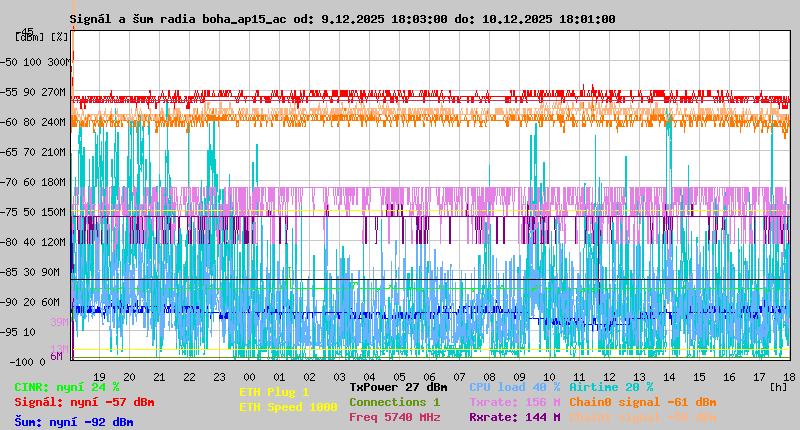Viewport: 800px width, 430px height.
Task: Click the Chain0 signal legend label
Action: coord(642,402)
